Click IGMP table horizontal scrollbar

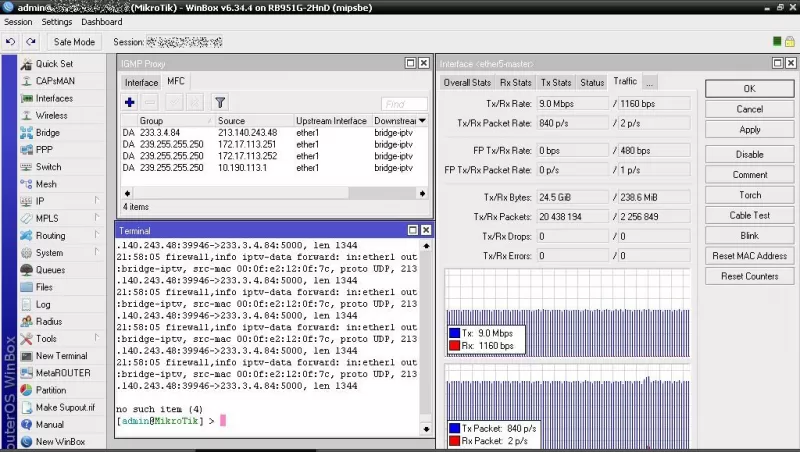(274, 193)
